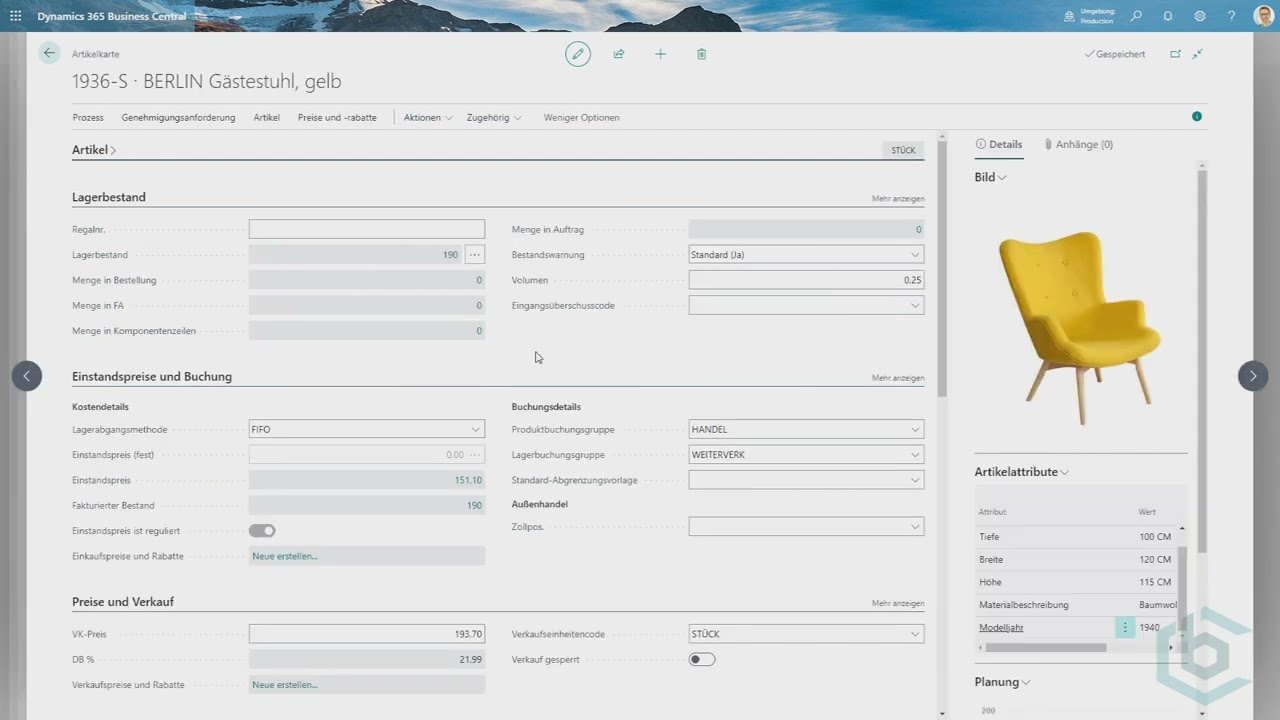Toggle the Verkauf gesperrt switch
The width and height of the screenshot is (1280, 720).
[x=702, y=660]
